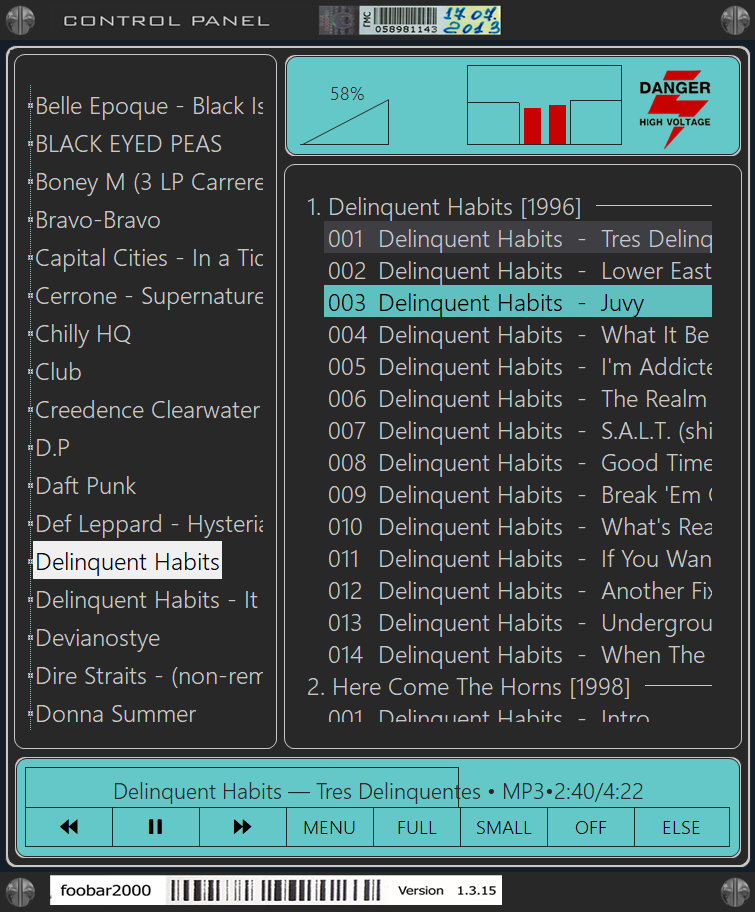The image size is (755, 912).
Task: Select Daft Punk in the artist tree
Action: [x=86, y=486]
